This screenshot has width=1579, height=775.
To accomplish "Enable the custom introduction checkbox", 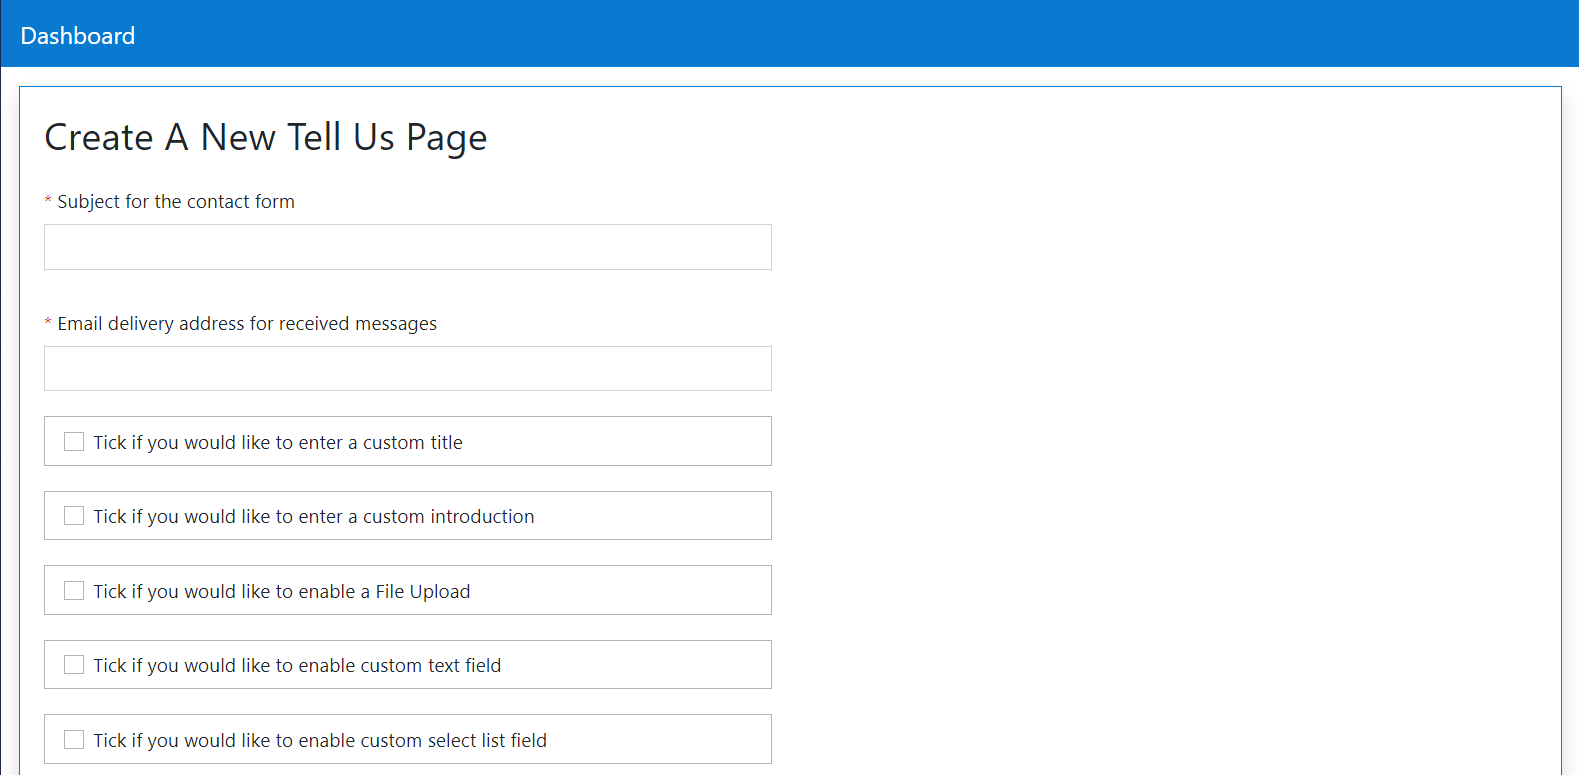I will pyautogui.click(x=74, y=516).
